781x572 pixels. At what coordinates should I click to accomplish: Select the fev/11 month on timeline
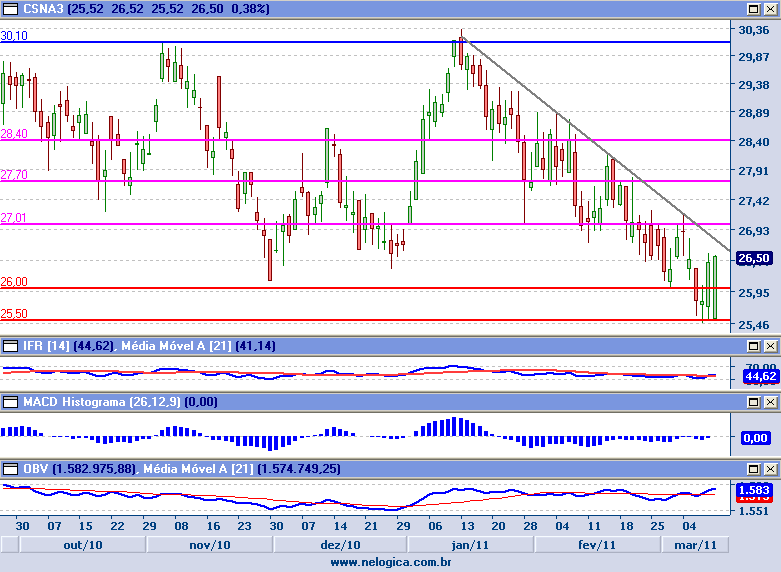click(596, 545)
